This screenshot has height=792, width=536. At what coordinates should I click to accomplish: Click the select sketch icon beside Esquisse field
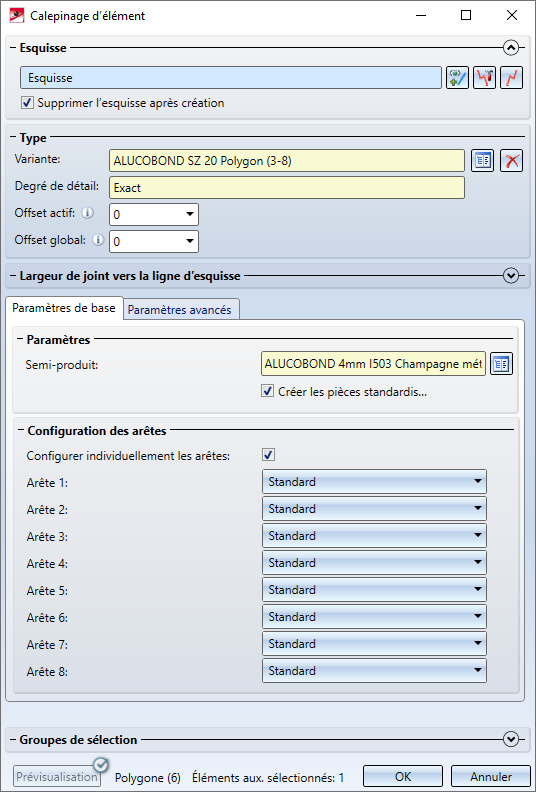(x=457, y=78)
